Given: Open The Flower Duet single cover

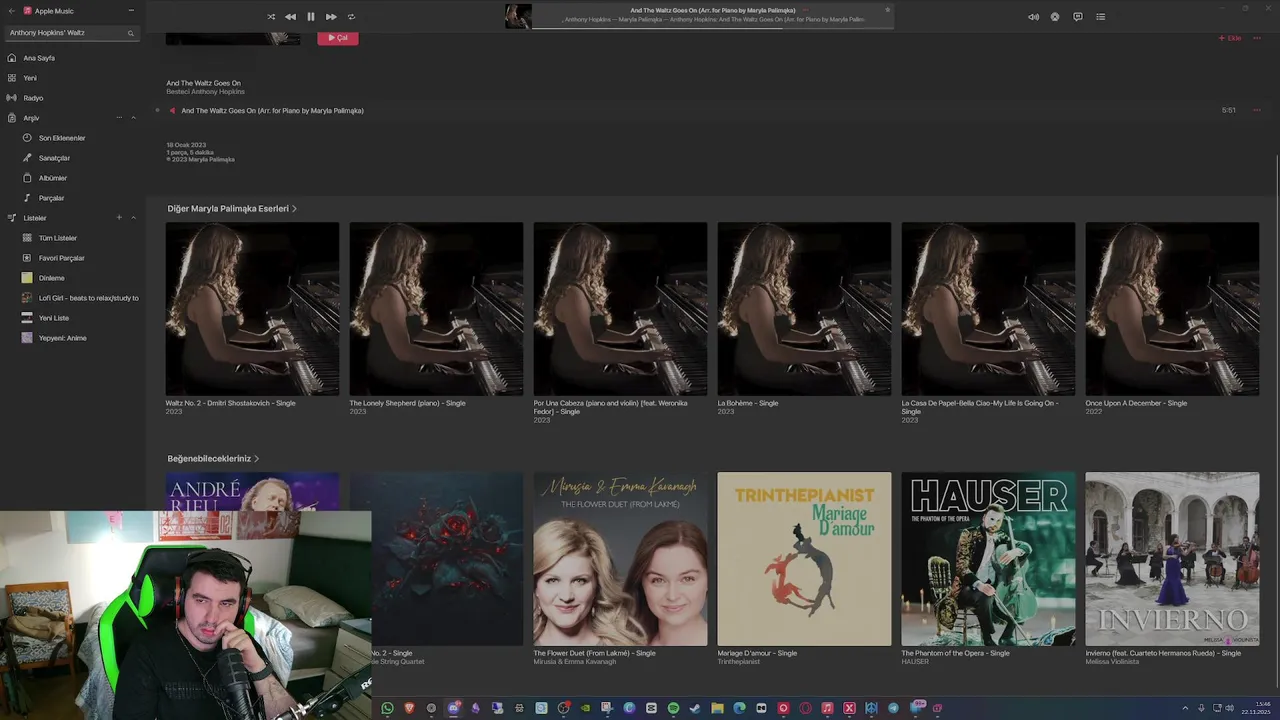Looking at the screenshot, I should pyautogui.click(x=620, y=559).
